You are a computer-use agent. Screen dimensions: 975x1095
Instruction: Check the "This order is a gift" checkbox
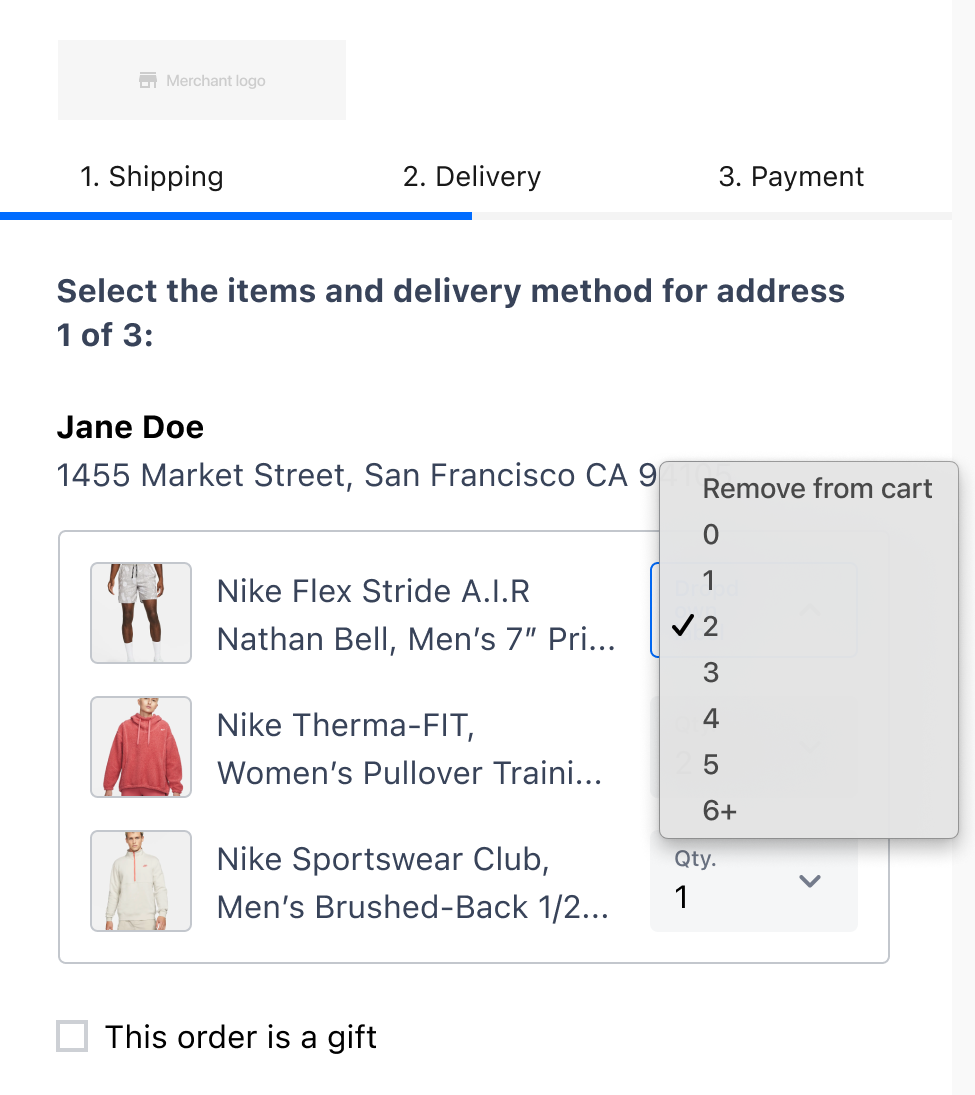pos(72,1037)
